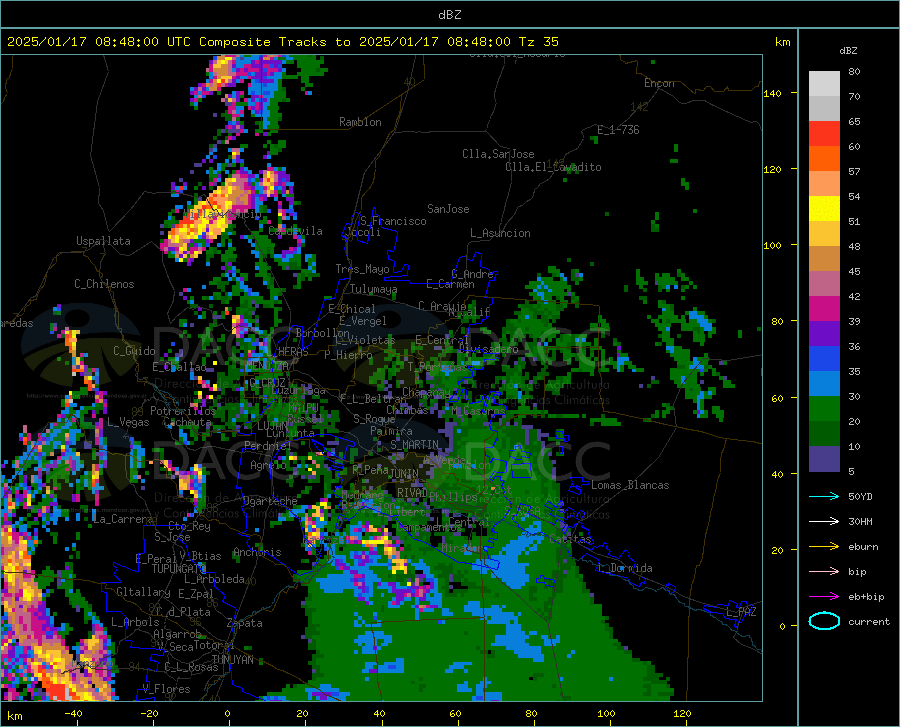The height and width of the screenshot is (727, 900).
Task: Select the -20 tick on the horizontal km axis
Action: point(149,713)
